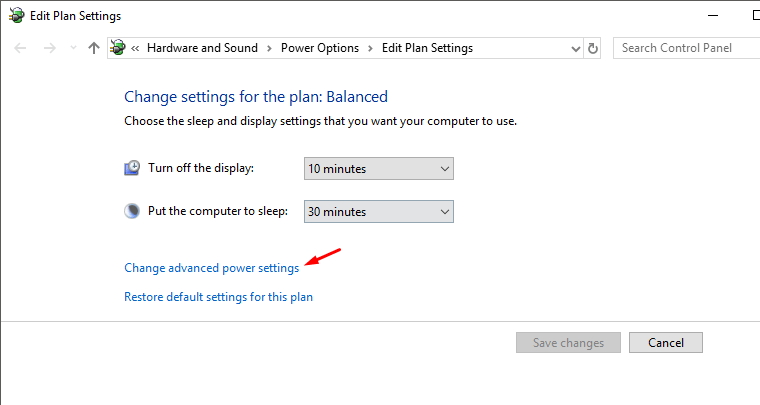
Task: Open the Turn off the display dropdown
Action: 378,169
